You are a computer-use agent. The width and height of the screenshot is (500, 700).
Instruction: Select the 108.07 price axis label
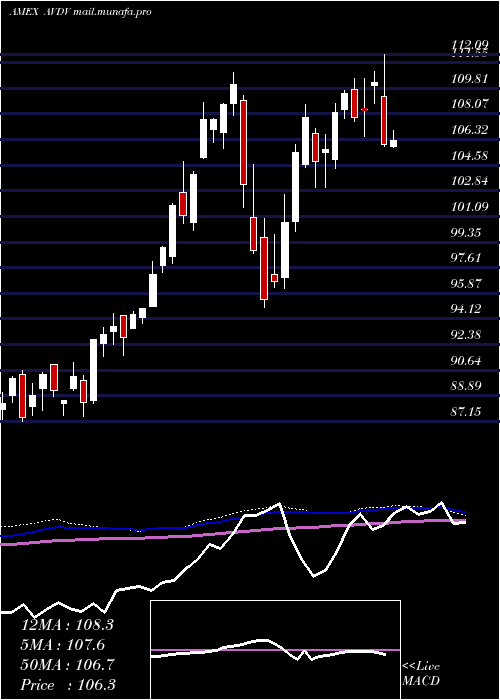pyautogui.click(x=469, y=104)
